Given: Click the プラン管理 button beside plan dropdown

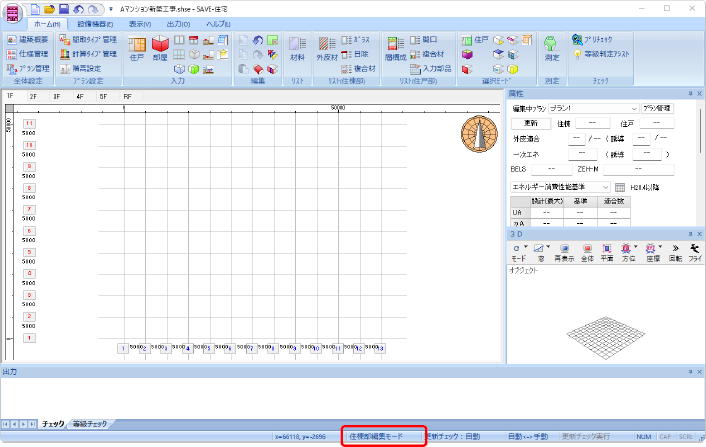Looking at the screenshot, I should tap(657, 108).
